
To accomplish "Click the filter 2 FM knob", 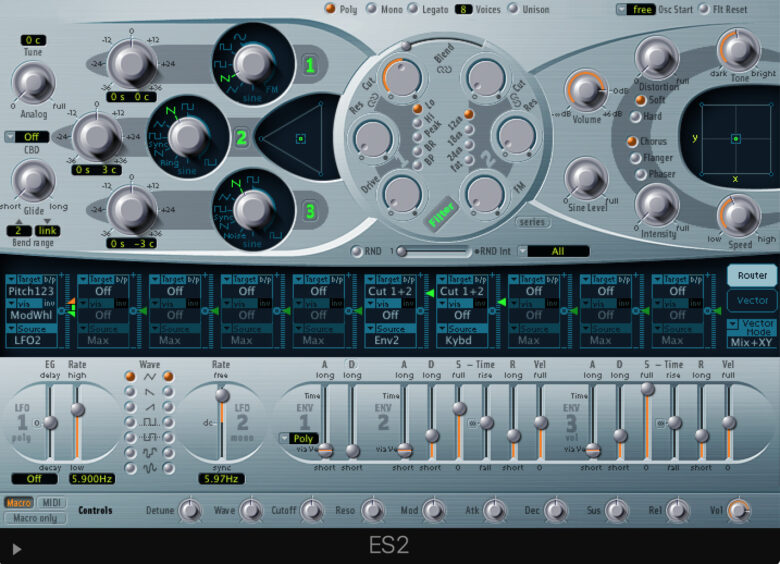I will pos(485,194).
